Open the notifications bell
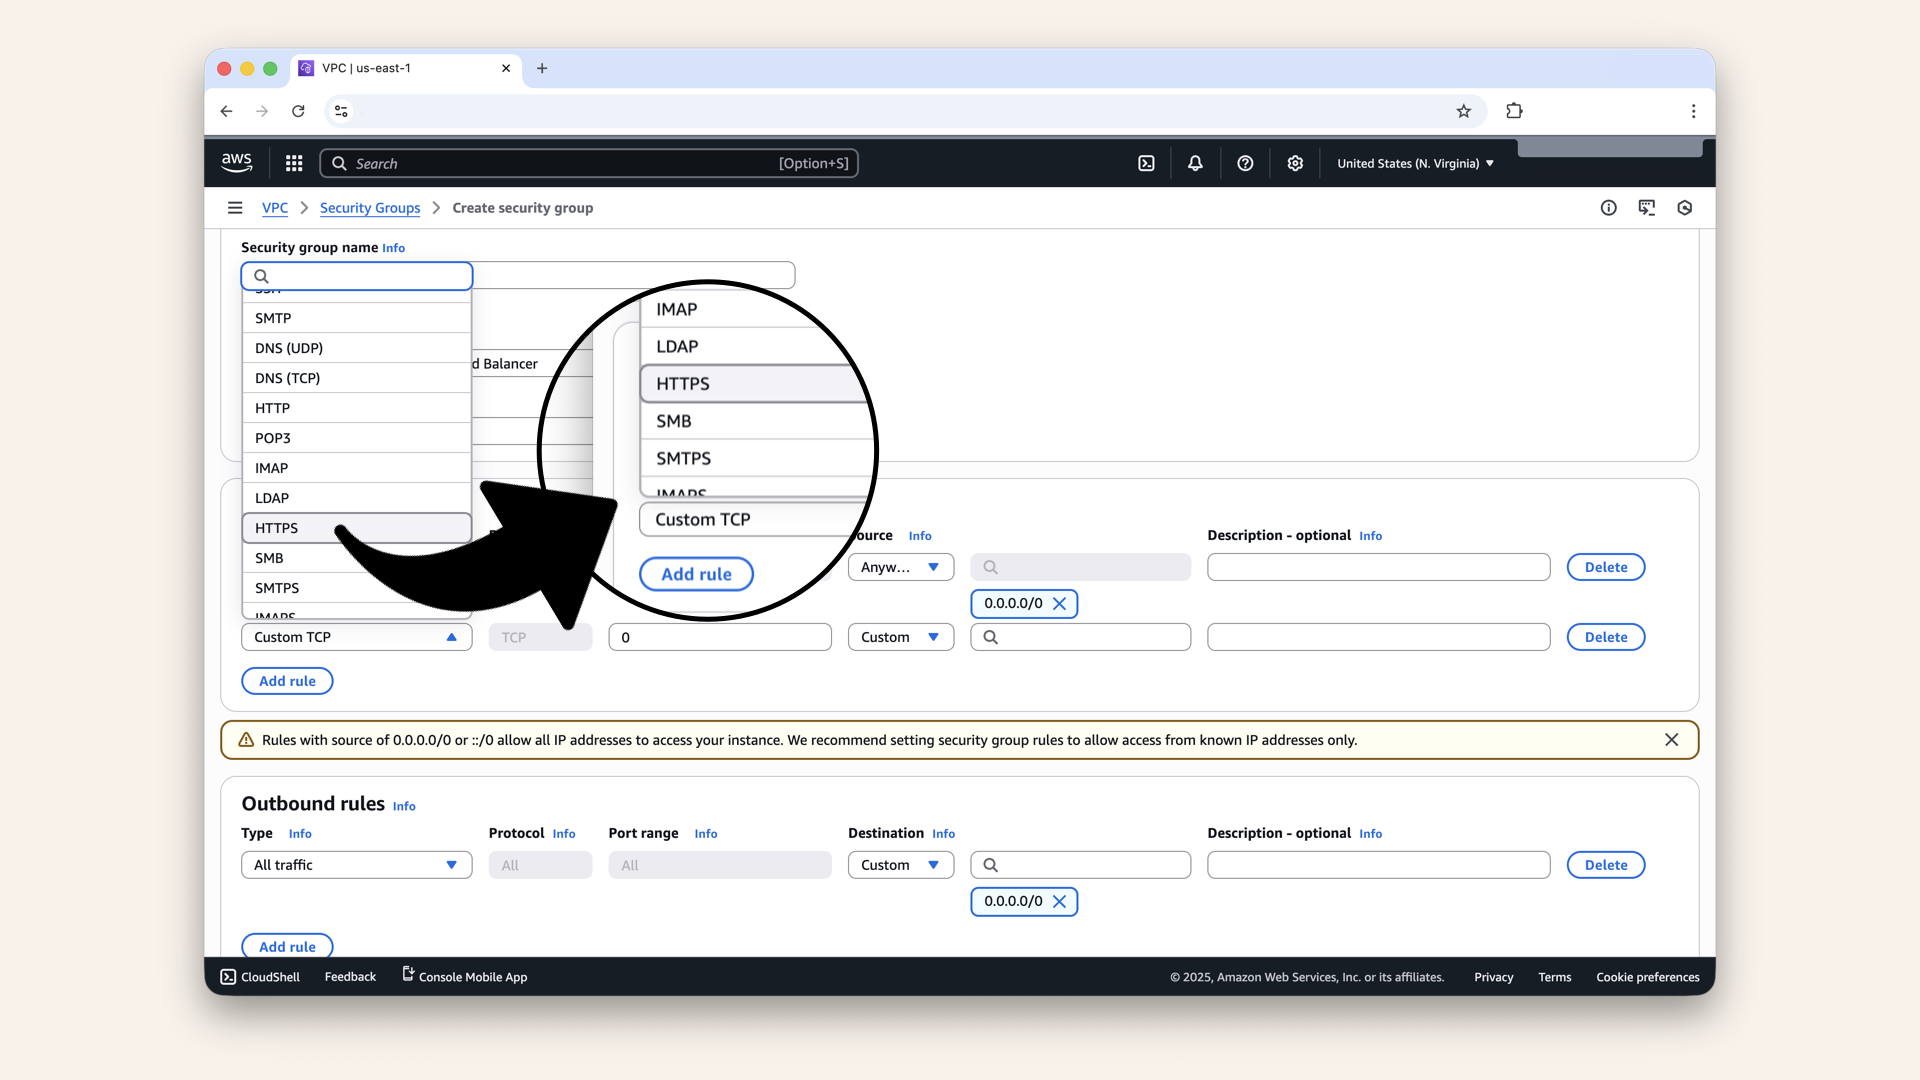This screenshot has height=1080, width=1920. coord(1195,163)
